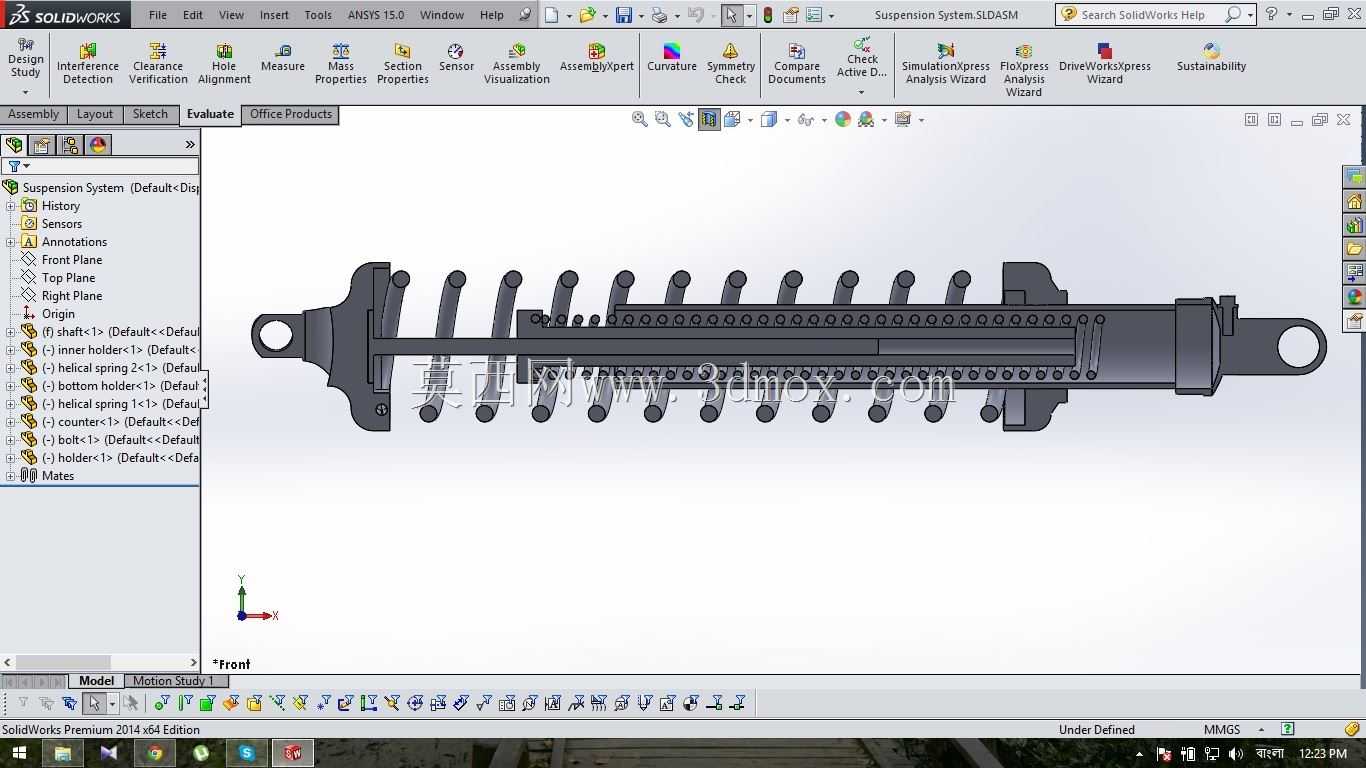Open Assembly Visualization
Viewport: 1366px width, 768px height.
[517, 64]
